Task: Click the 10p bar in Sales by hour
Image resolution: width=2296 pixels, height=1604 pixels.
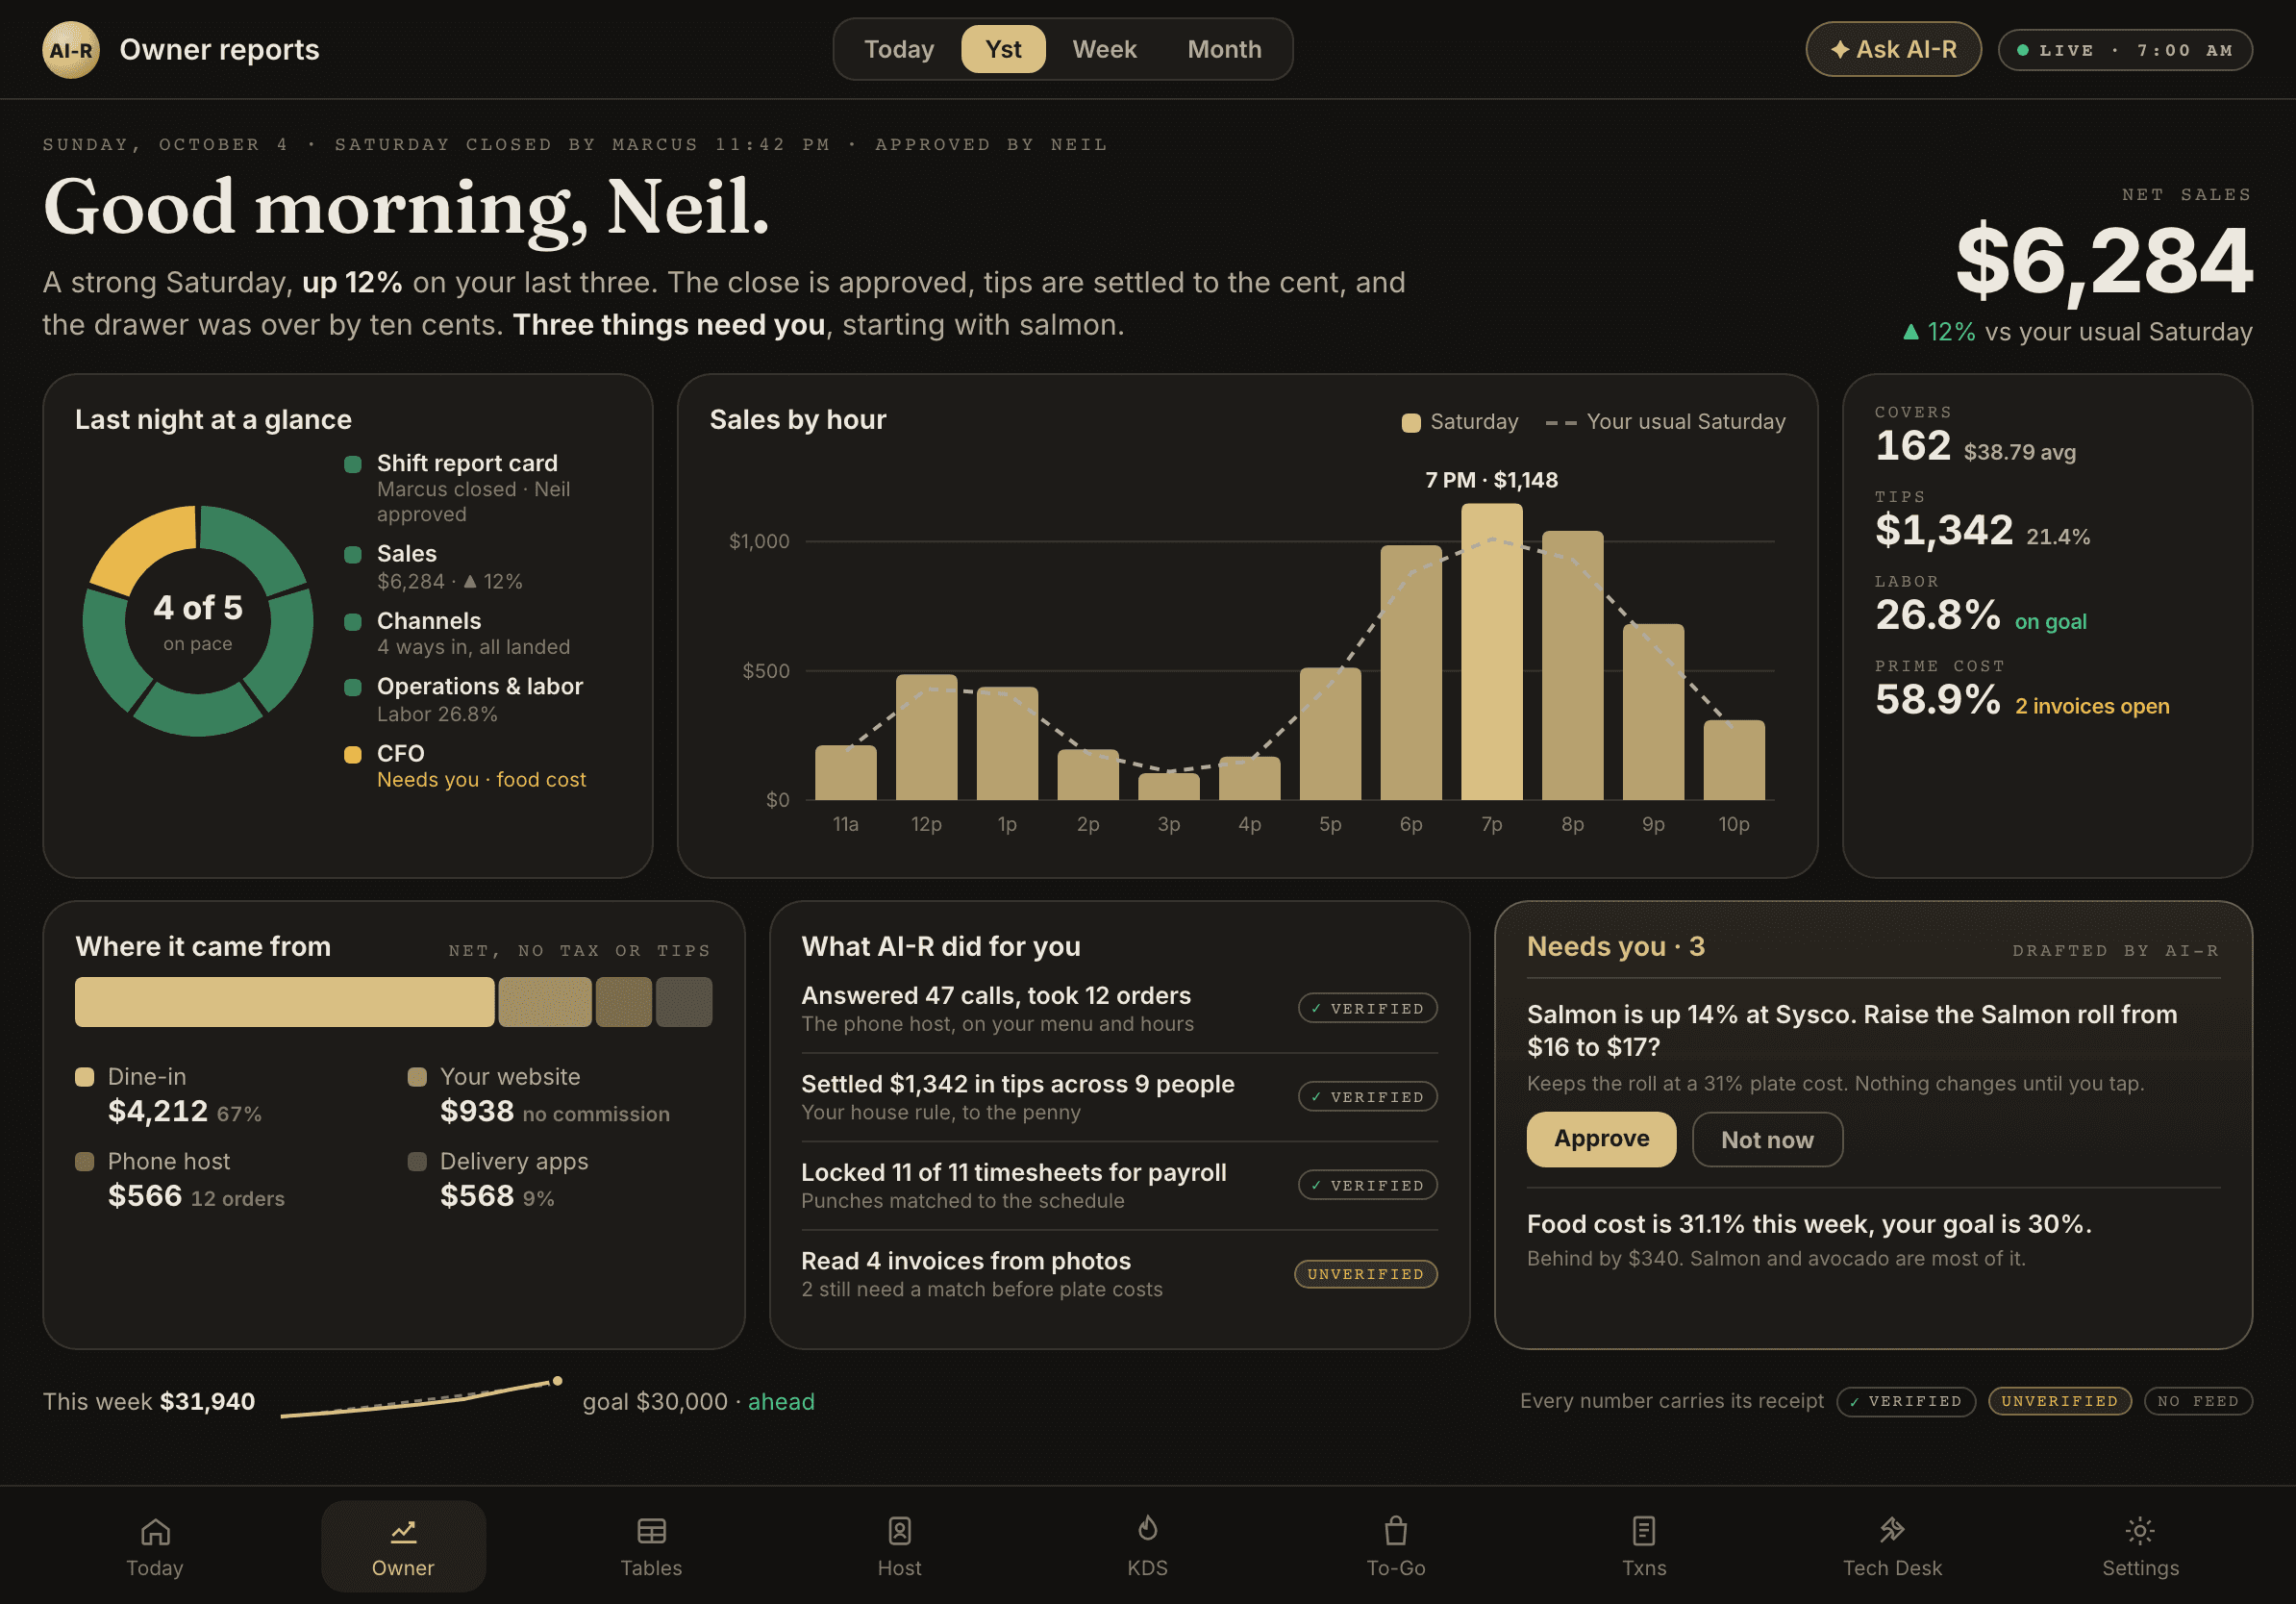Action: pyautogui.click(x=1734, y=760)
